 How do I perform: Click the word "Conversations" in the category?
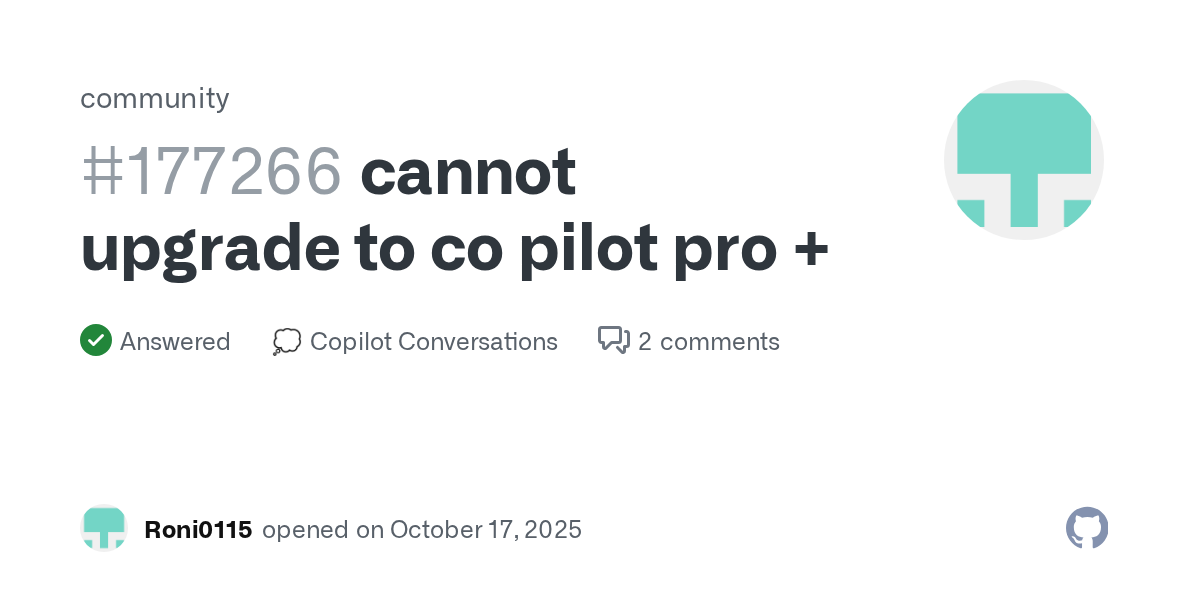(477, 342)
